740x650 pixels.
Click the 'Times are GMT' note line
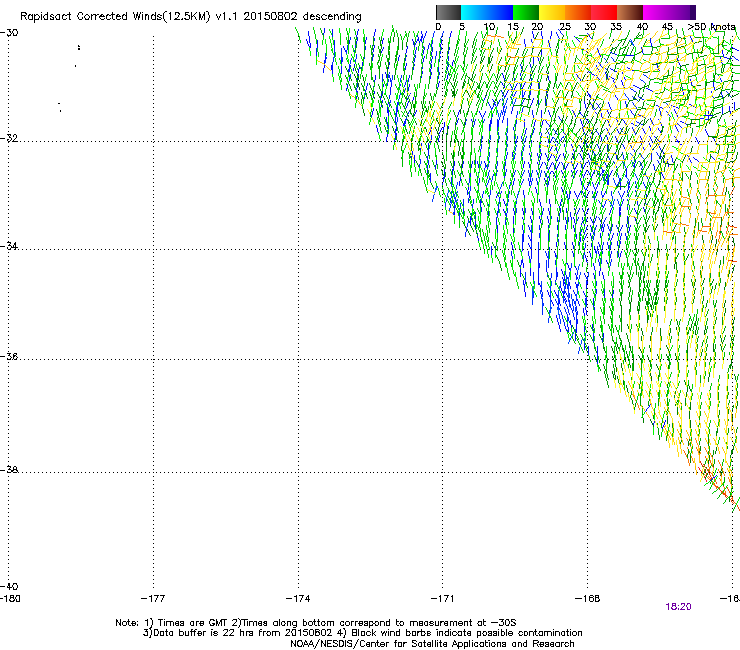coord(315,623)
